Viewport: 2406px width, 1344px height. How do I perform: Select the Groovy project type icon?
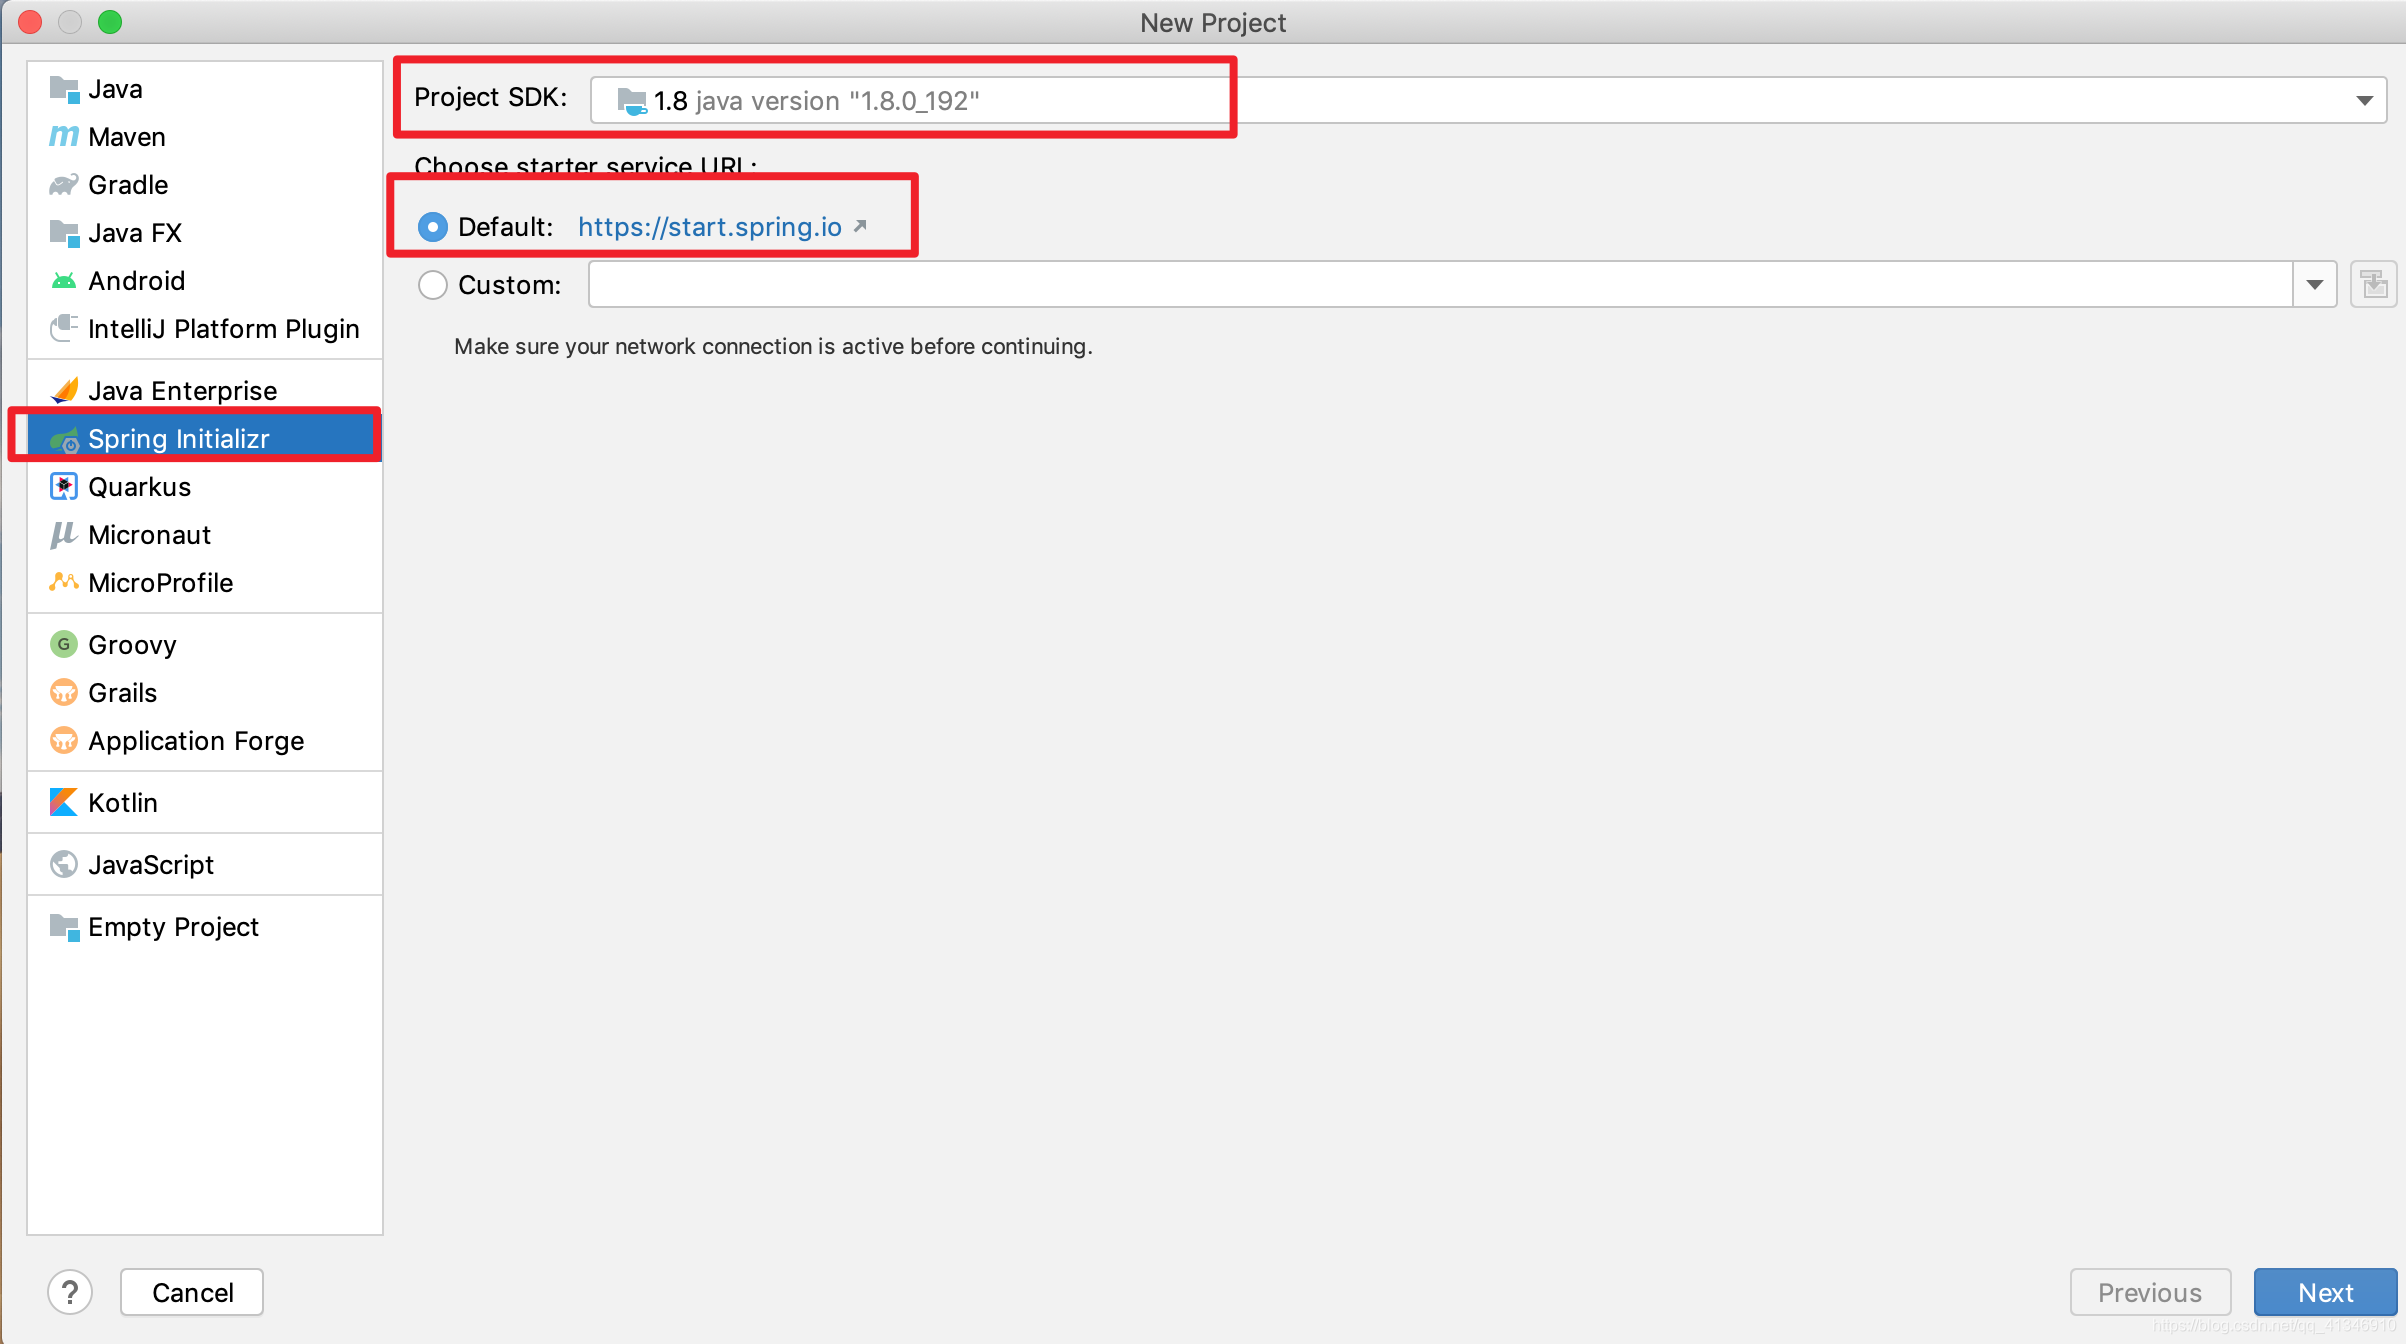(66, 643)
